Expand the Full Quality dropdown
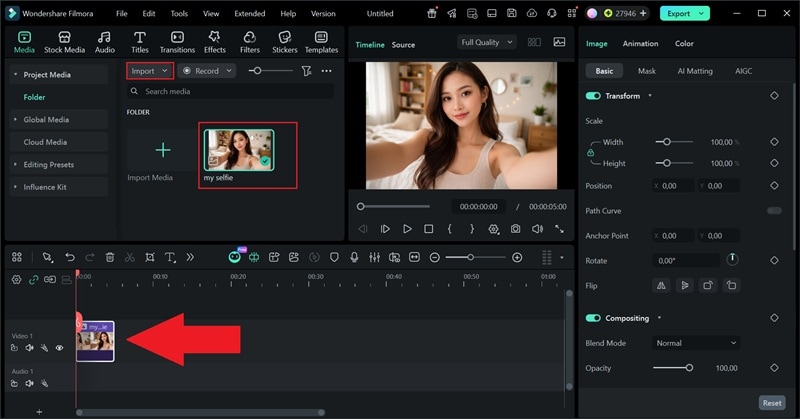This screenshot has width=800, height=419. pyautogui.click(x=487, y=43)
